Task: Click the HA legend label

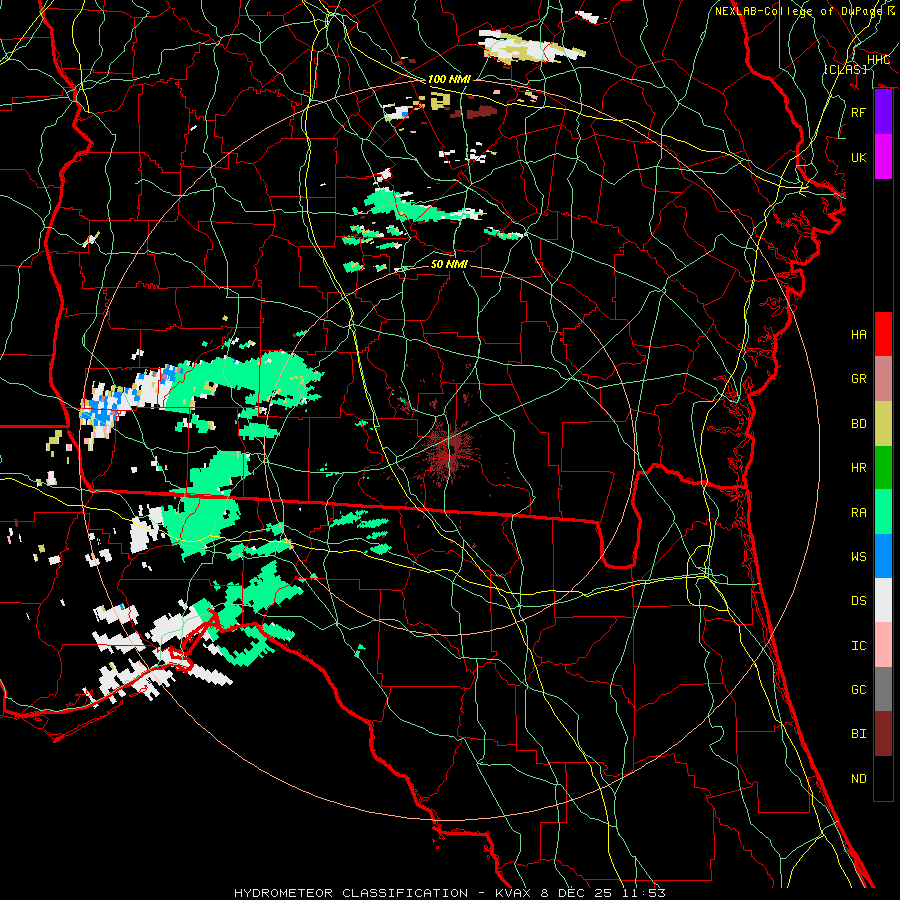Action: coord(859,335)
